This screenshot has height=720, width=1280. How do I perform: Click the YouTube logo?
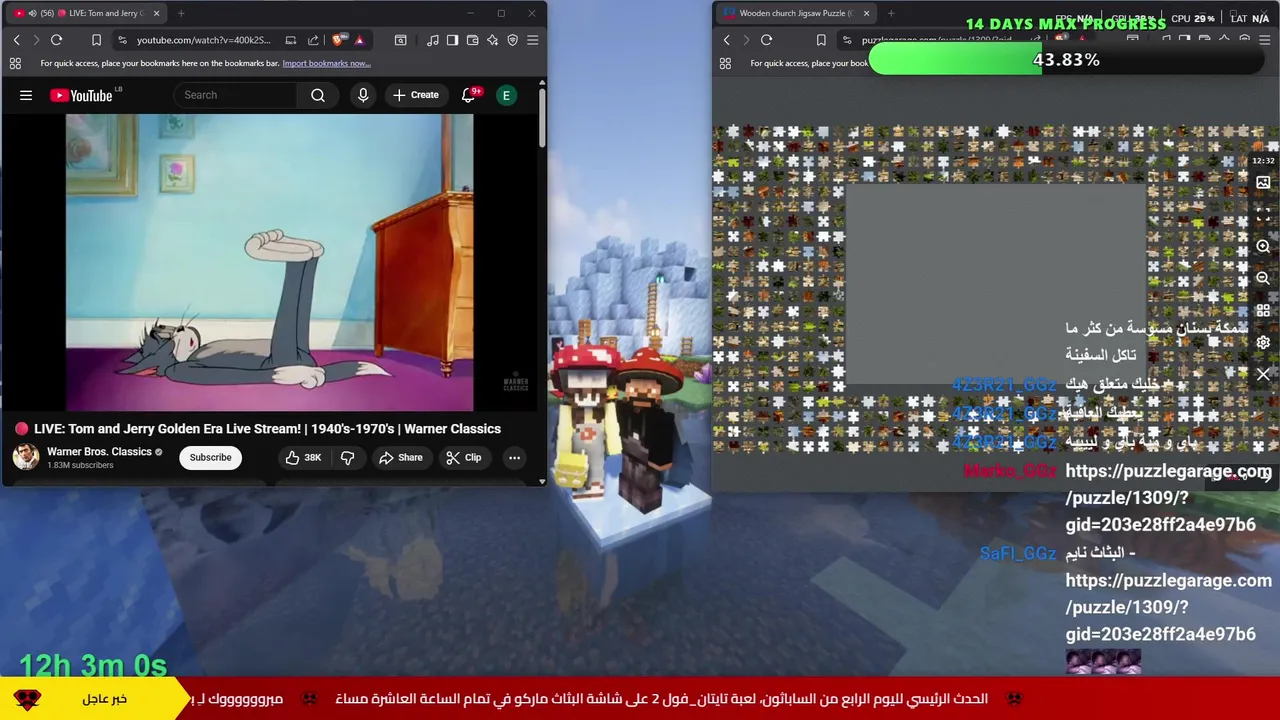click(x=84, y=95)
